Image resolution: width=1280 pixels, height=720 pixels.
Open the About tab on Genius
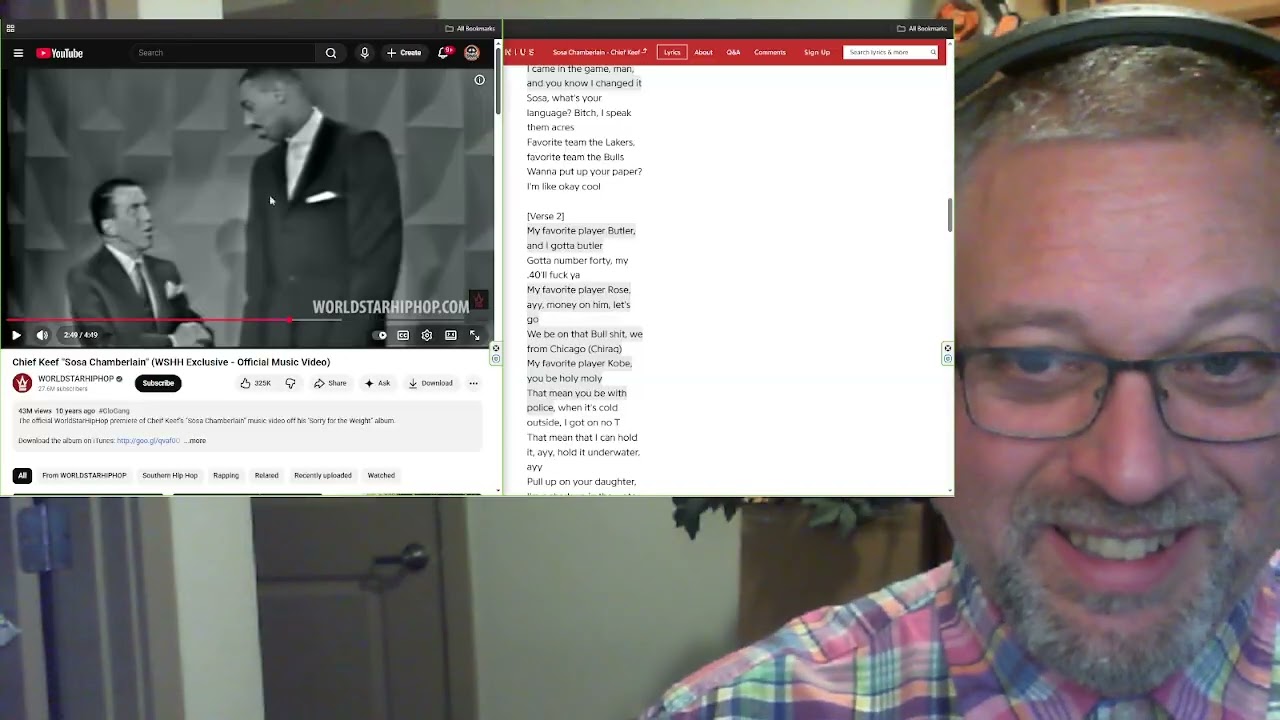click(x=704, y=52)
